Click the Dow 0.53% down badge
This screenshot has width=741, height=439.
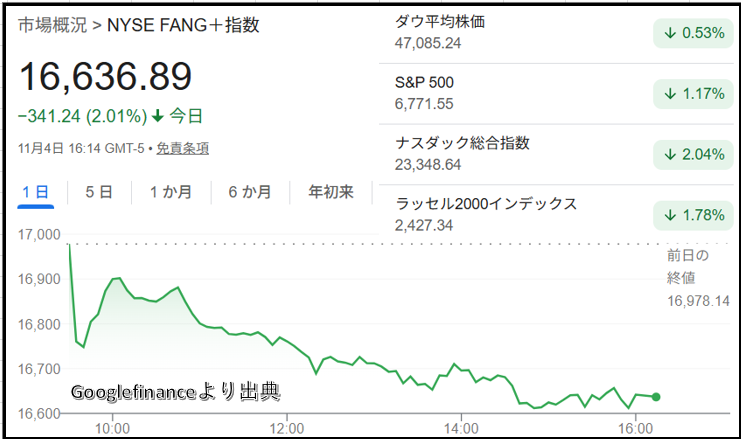click(692, 33)
